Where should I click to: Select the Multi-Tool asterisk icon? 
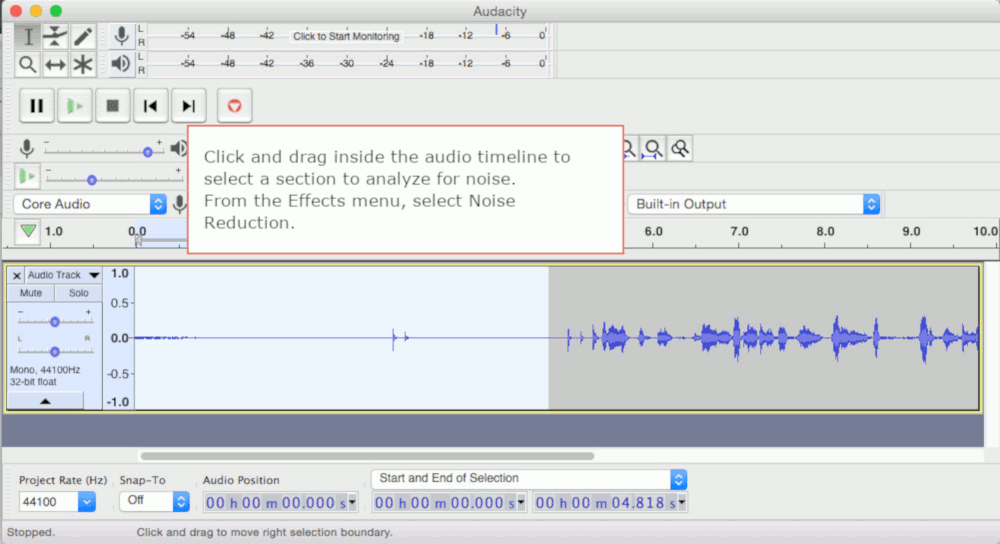click(x=82, y=64)
